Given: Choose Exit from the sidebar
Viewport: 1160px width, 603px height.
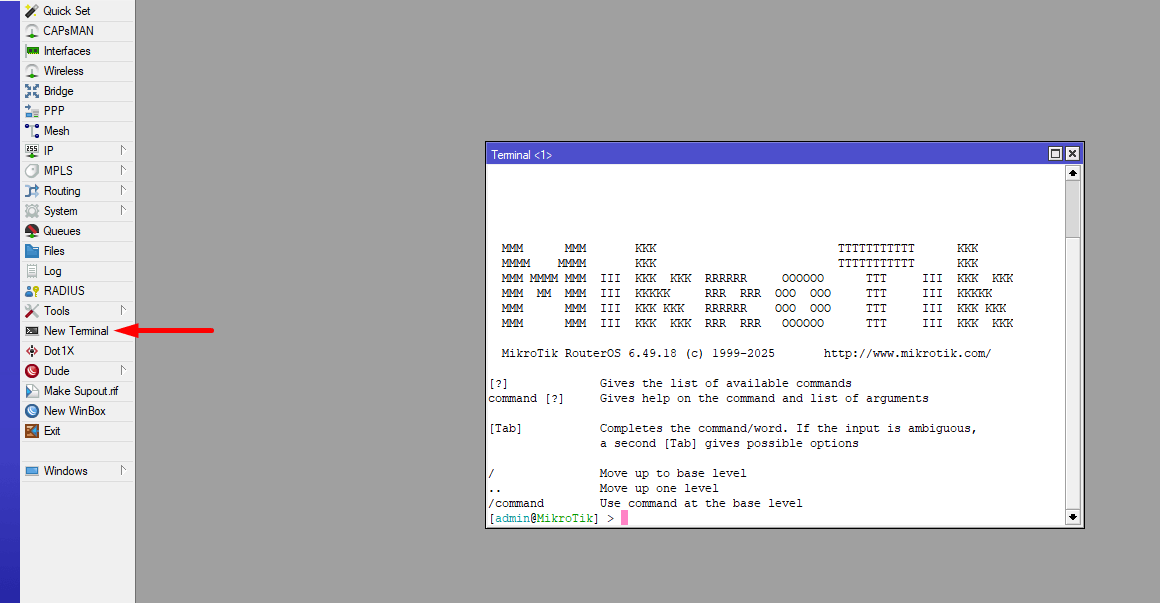Looking at the screenshot, I should [x=78, y=431].
